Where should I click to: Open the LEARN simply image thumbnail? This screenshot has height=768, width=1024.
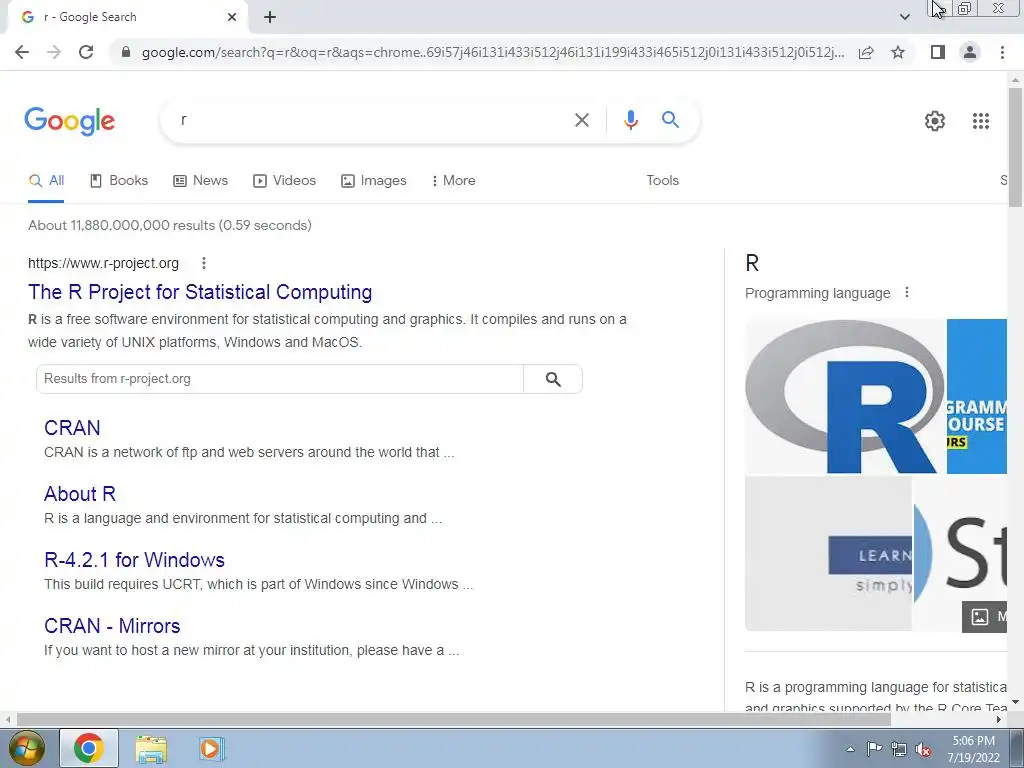(828, 554)
